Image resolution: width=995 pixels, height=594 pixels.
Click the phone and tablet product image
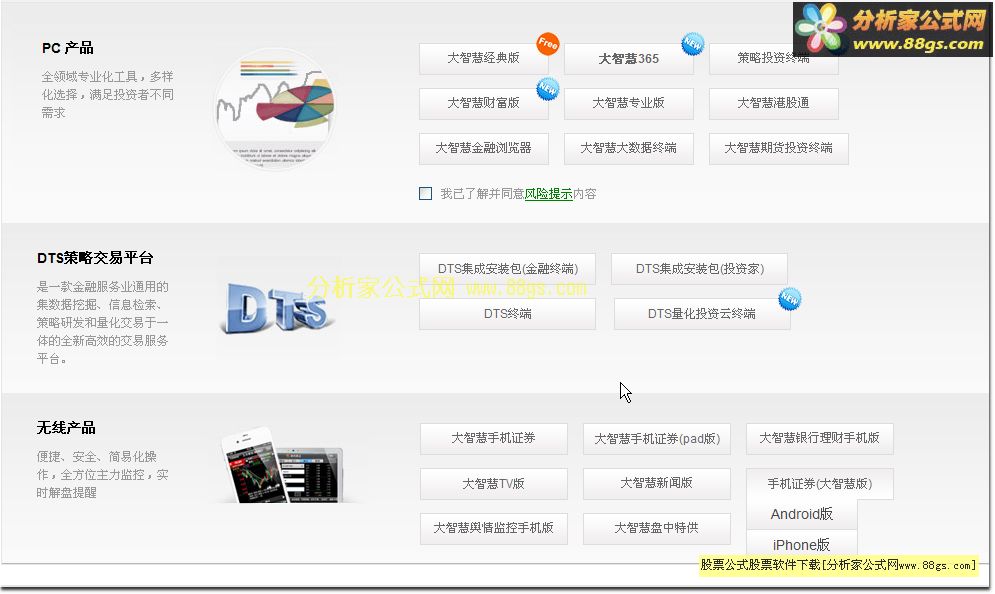283,465
